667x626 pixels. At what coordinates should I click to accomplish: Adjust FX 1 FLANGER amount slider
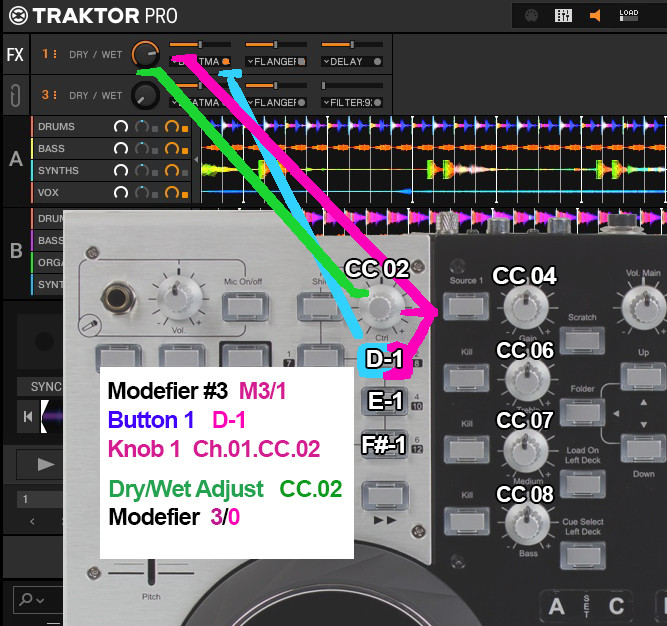coord(276,44)
